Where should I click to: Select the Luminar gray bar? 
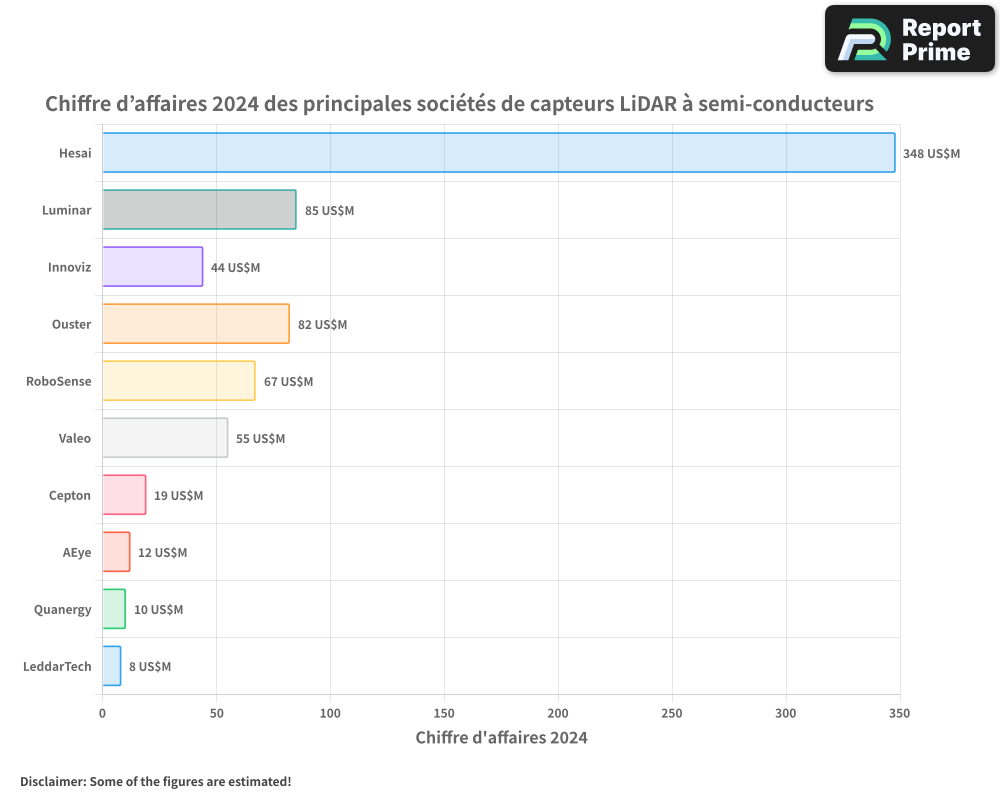coord(199,210)
